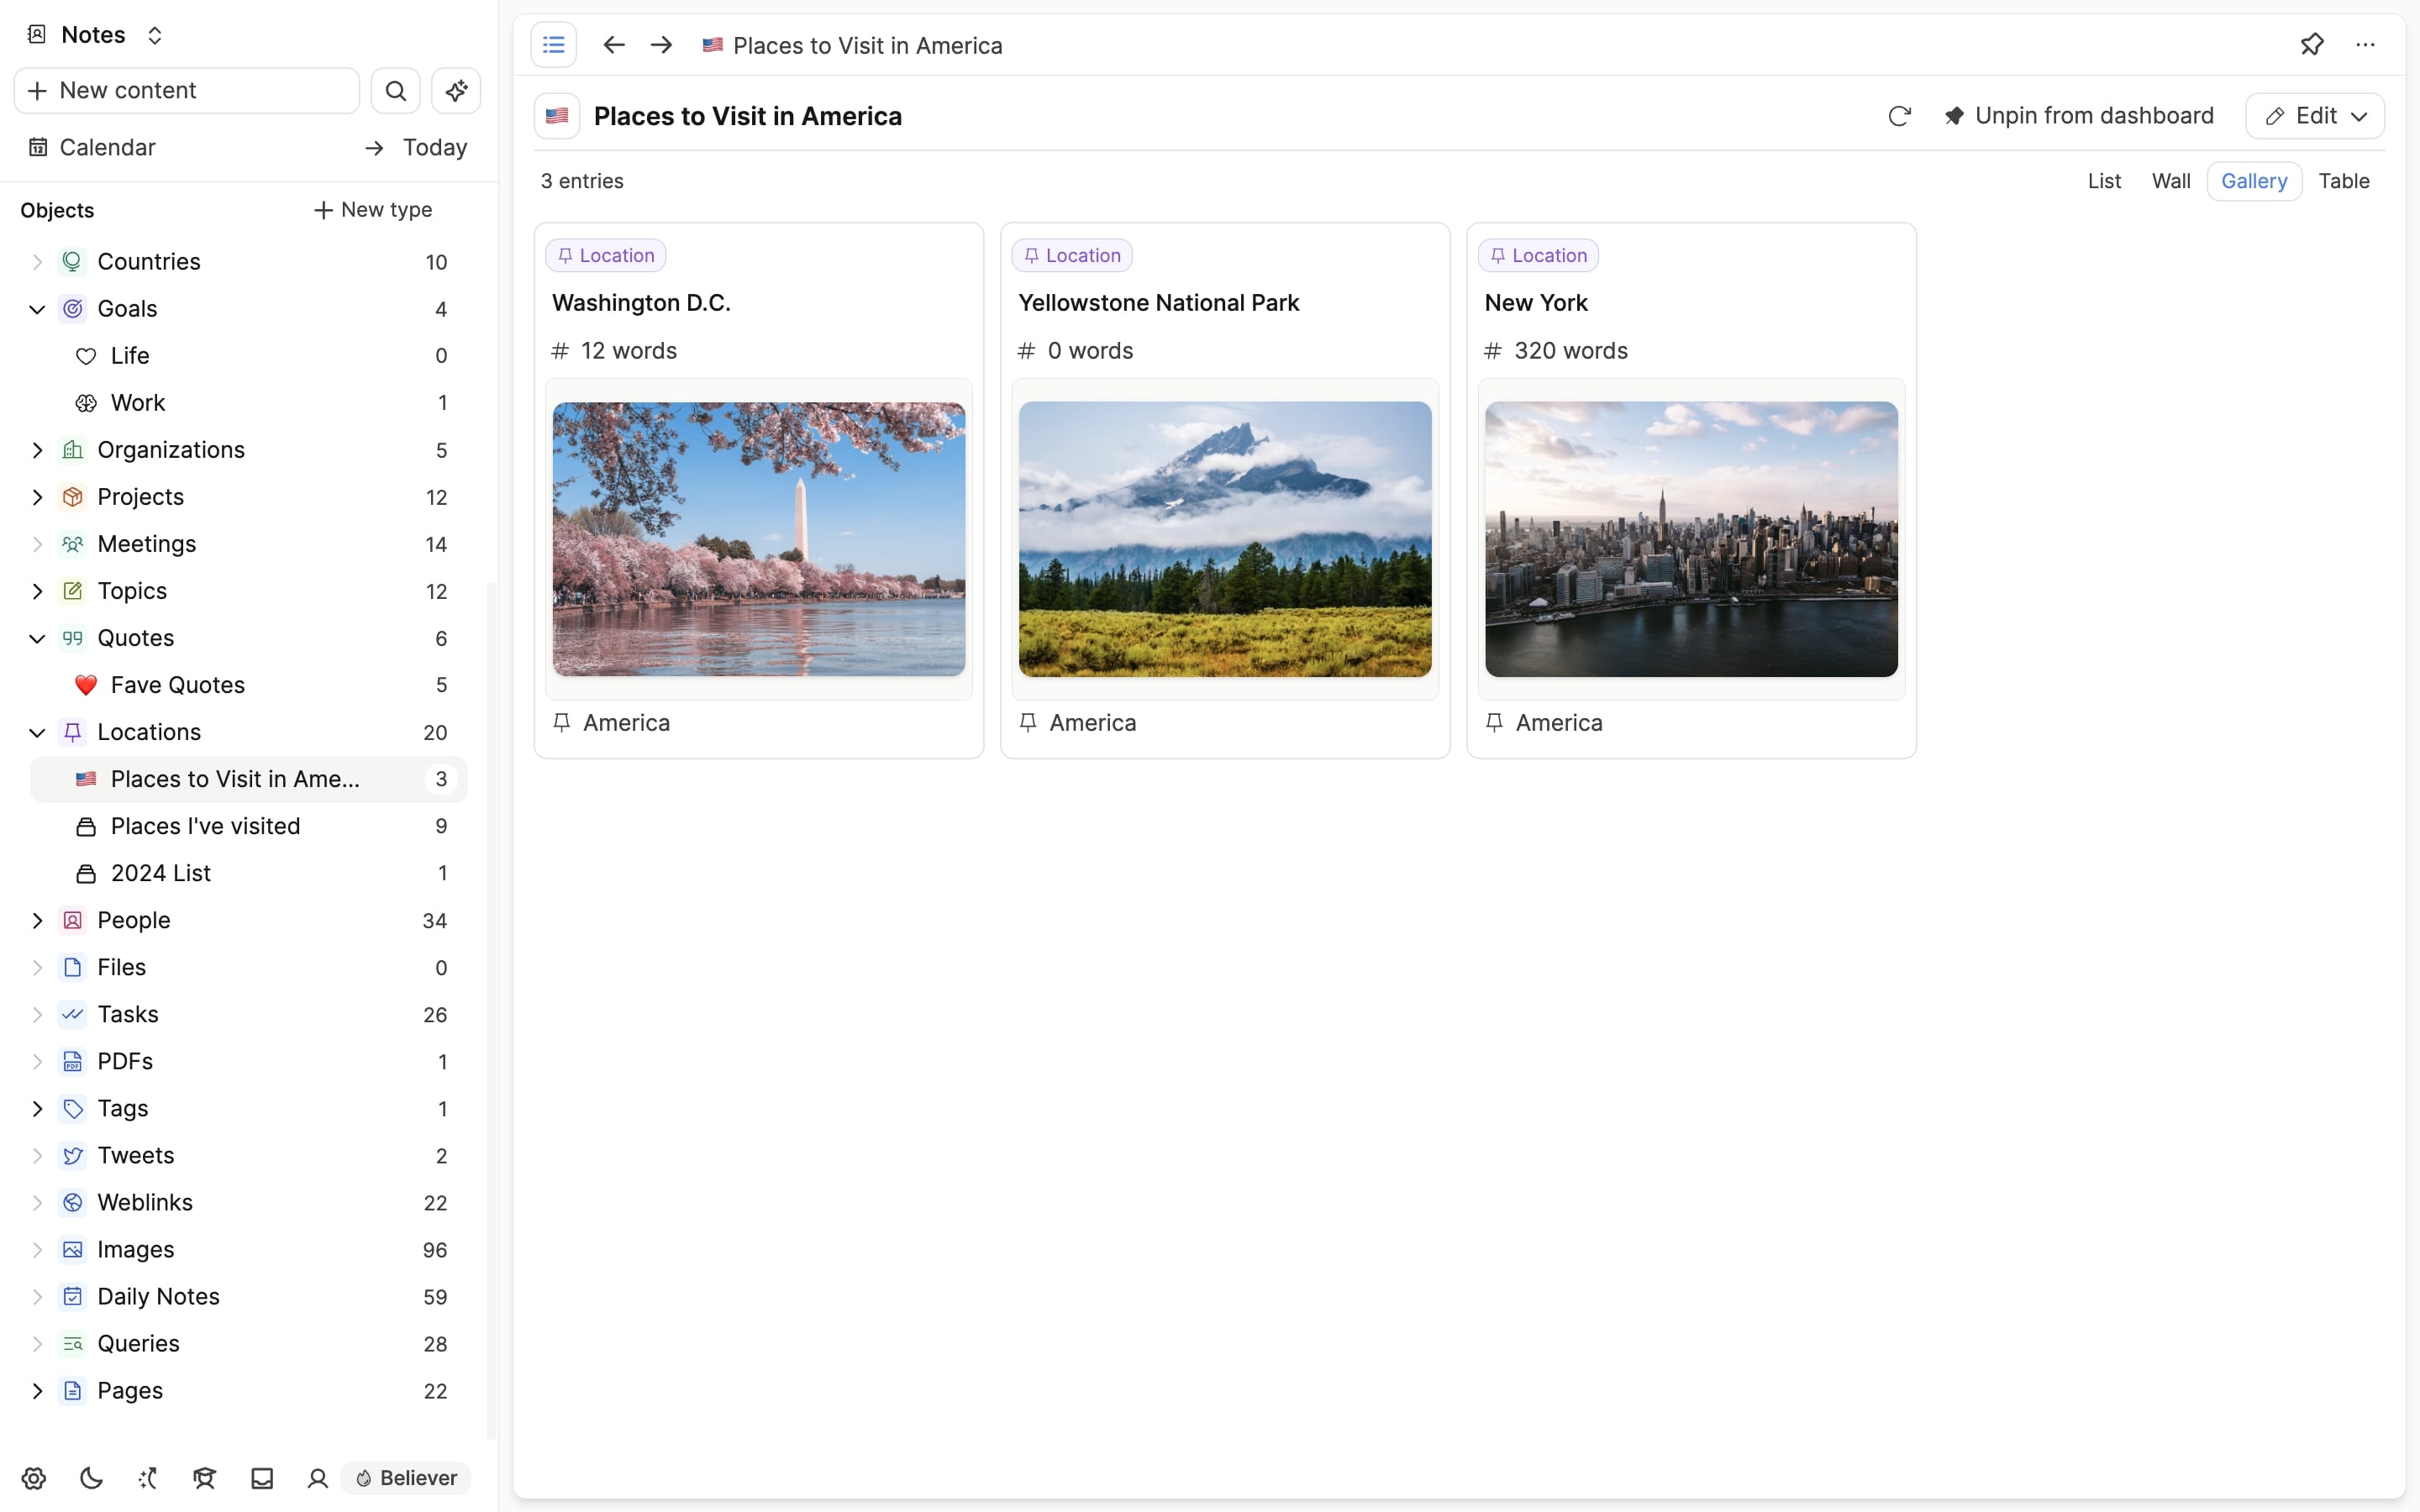The height and width of the screenshot is (1512, 2420).
Task: Open the Believer plan badge
Action: tap(406, 1478)
